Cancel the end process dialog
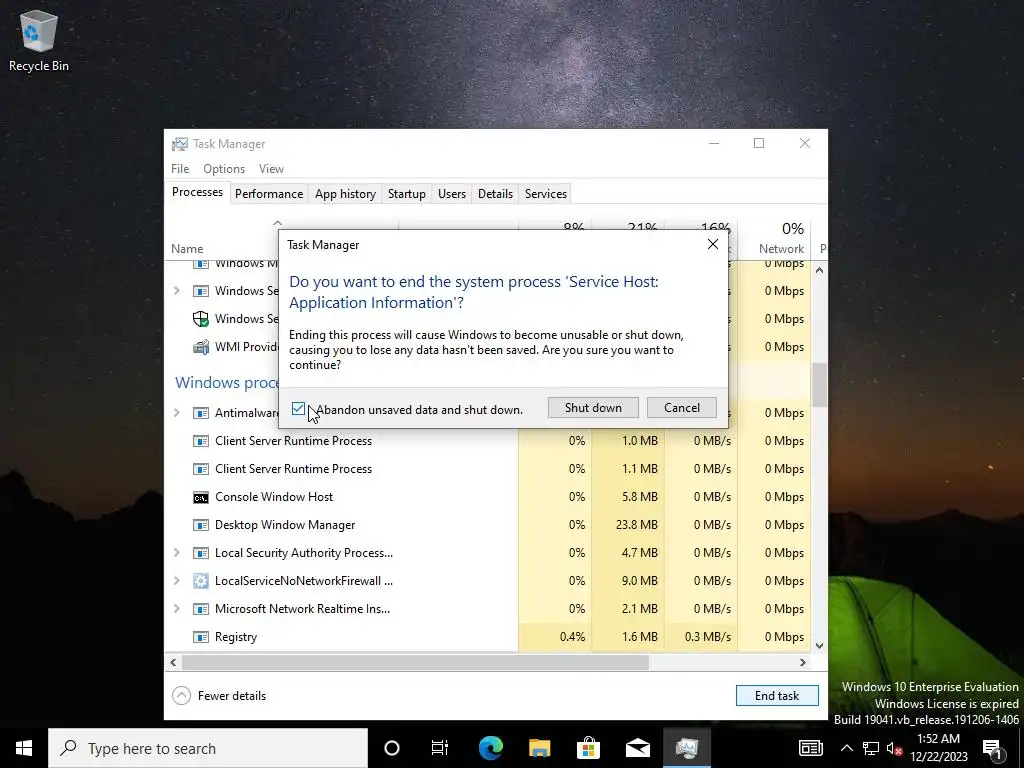 coord(682,408)
